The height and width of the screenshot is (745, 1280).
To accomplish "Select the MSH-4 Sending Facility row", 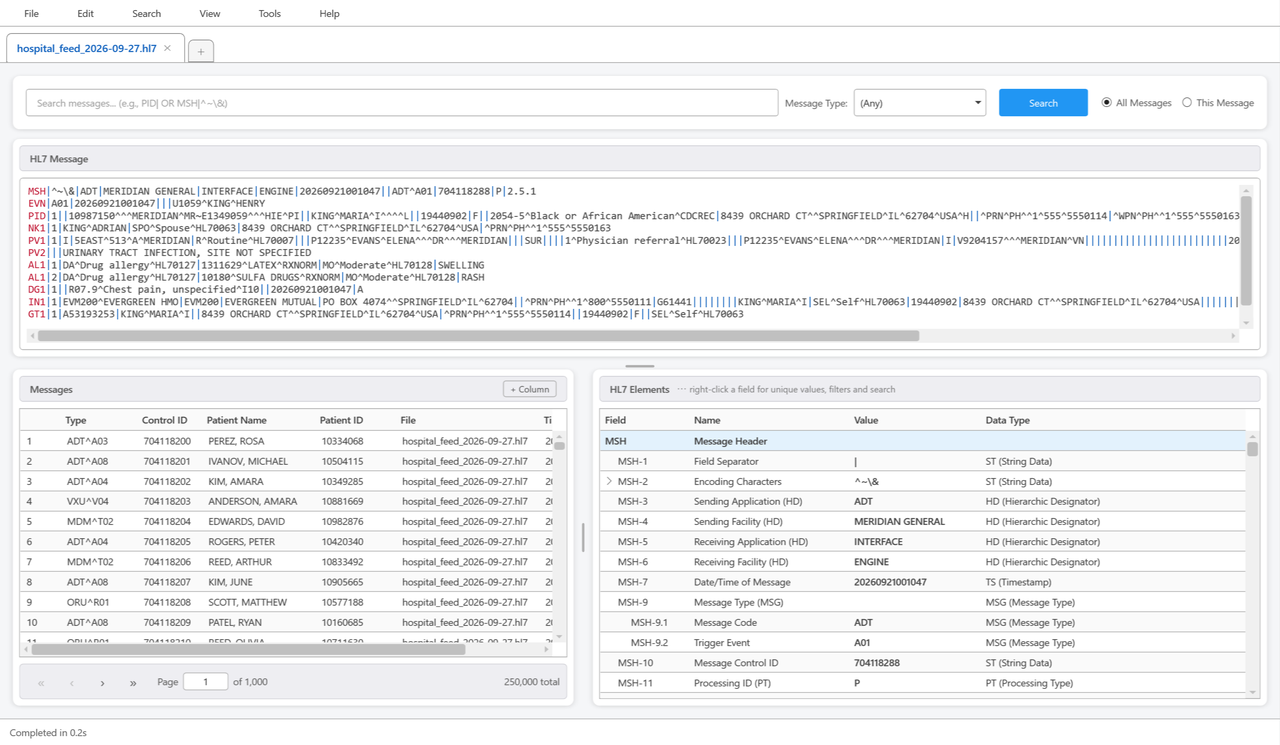I will pos(922,521).
